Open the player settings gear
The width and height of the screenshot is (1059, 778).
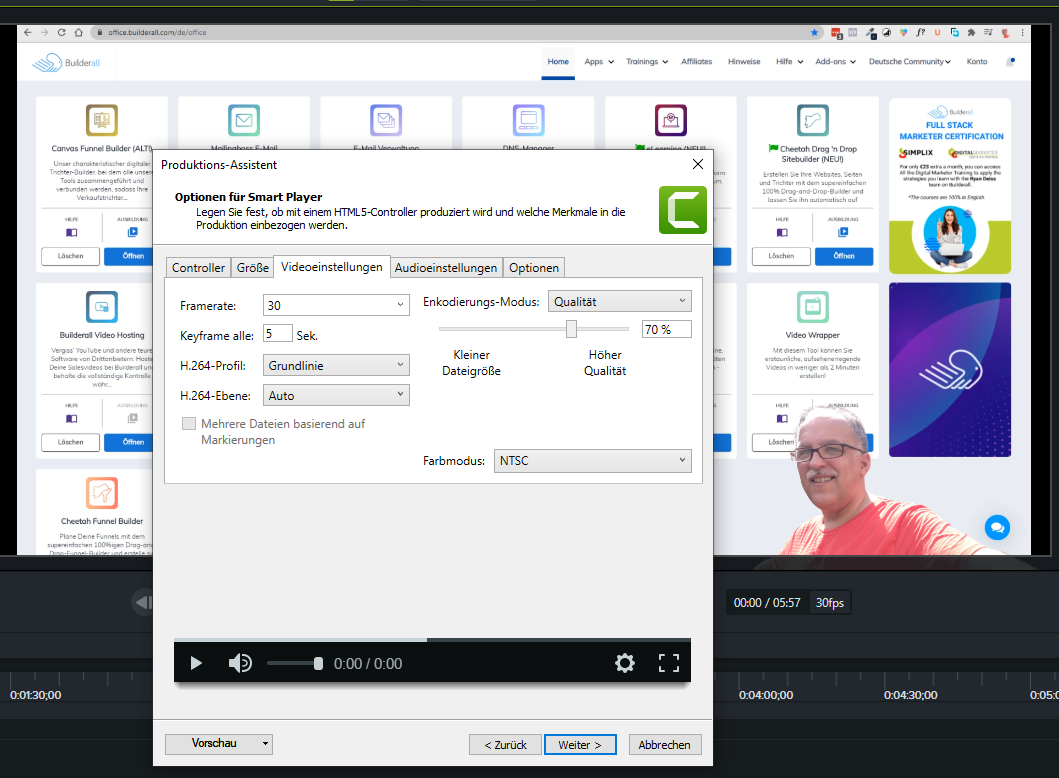(625, 663)
